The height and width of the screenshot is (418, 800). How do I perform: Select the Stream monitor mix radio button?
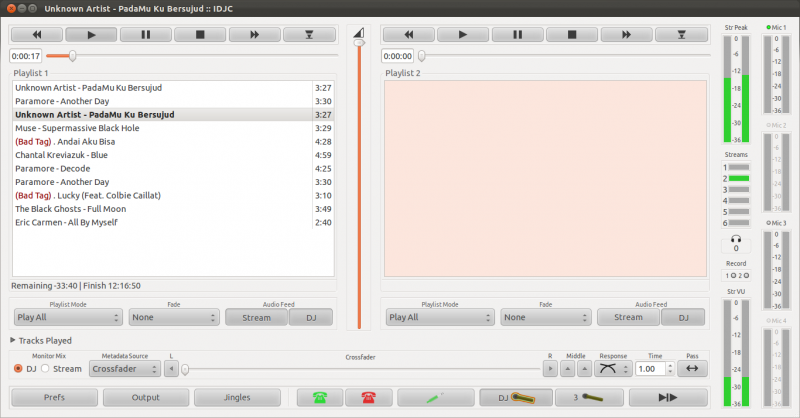(46, 369)
